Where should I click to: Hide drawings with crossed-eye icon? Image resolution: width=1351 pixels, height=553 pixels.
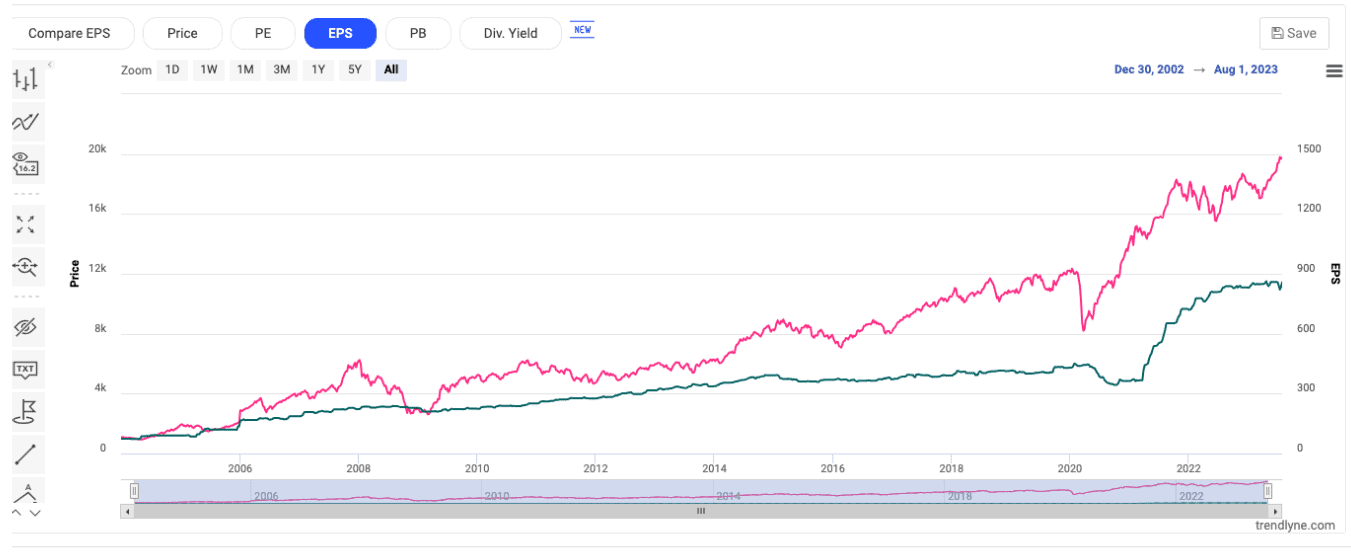(26, 326)
